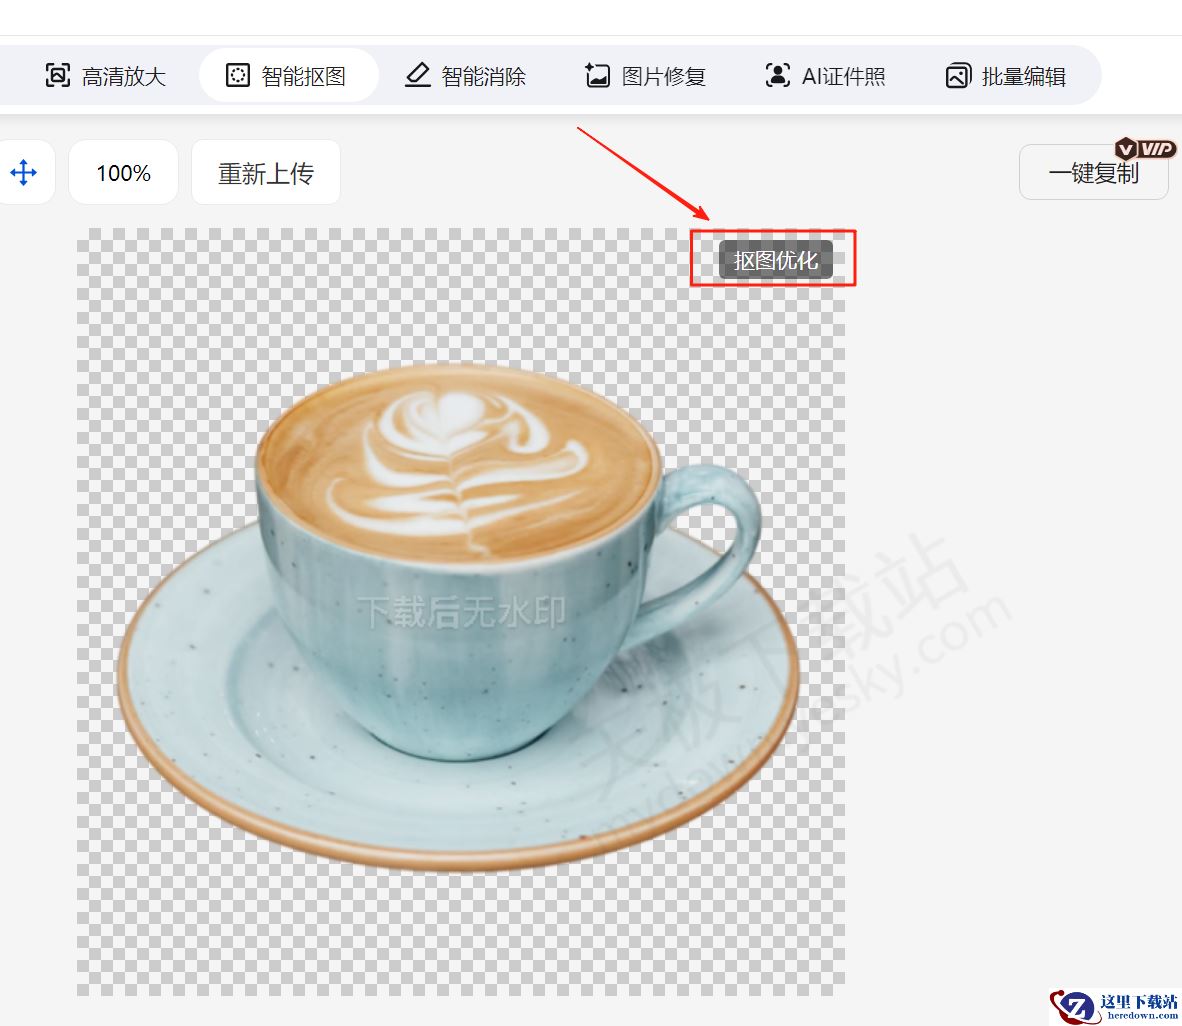Click the smart cutout icon beside 智能抠图

pyautogui.click(x=238, y=76)
